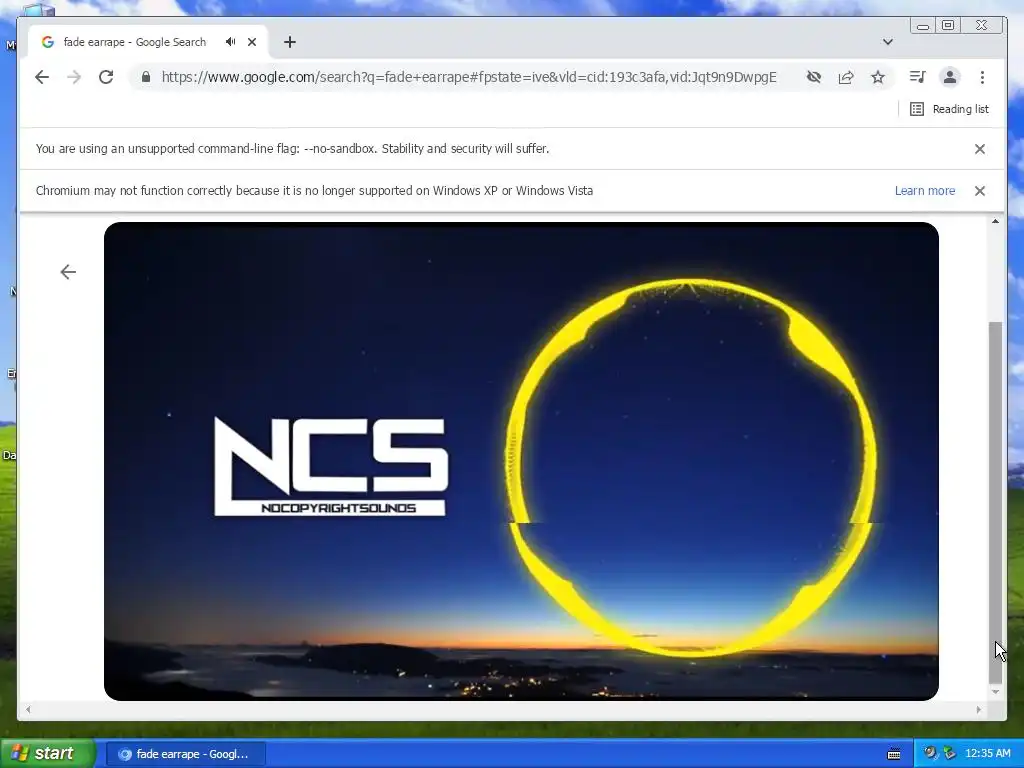
Task: Open the media controls icon
Action: (918, 77)
